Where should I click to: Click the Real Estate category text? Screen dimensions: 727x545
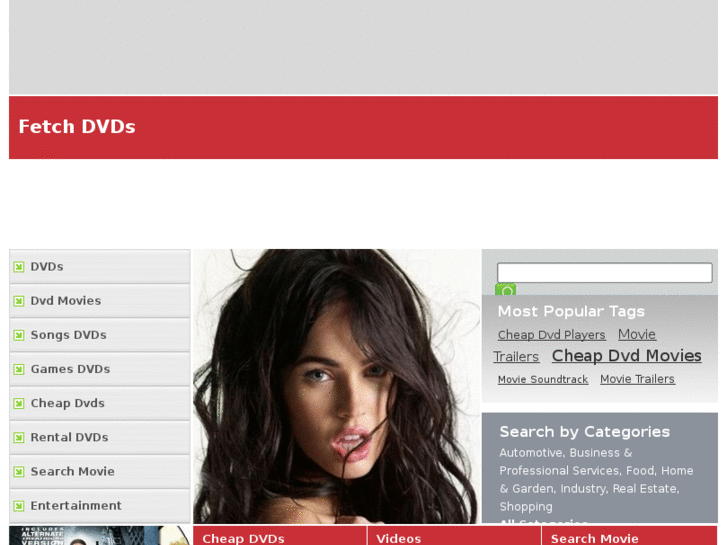644,489
